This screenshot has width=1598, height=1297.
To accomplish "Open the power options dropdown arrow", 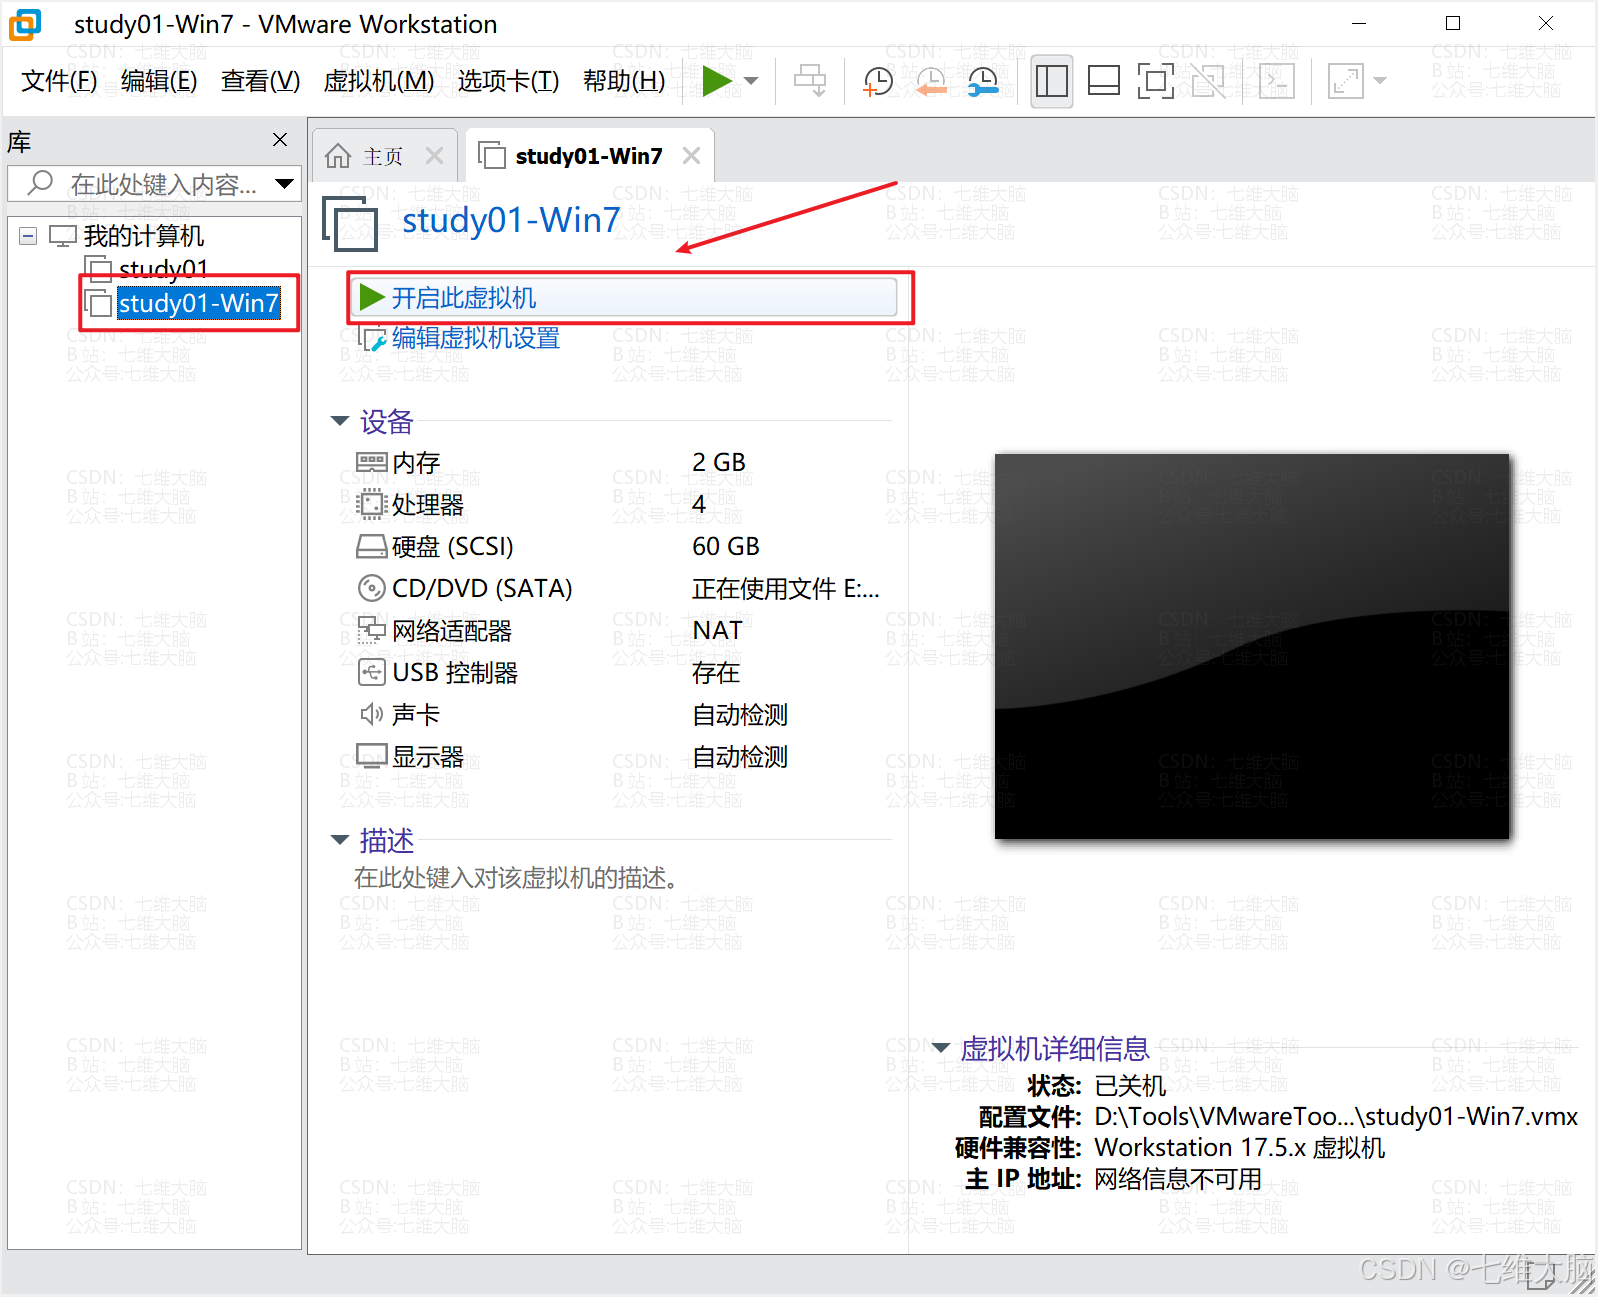I will 752,81.
